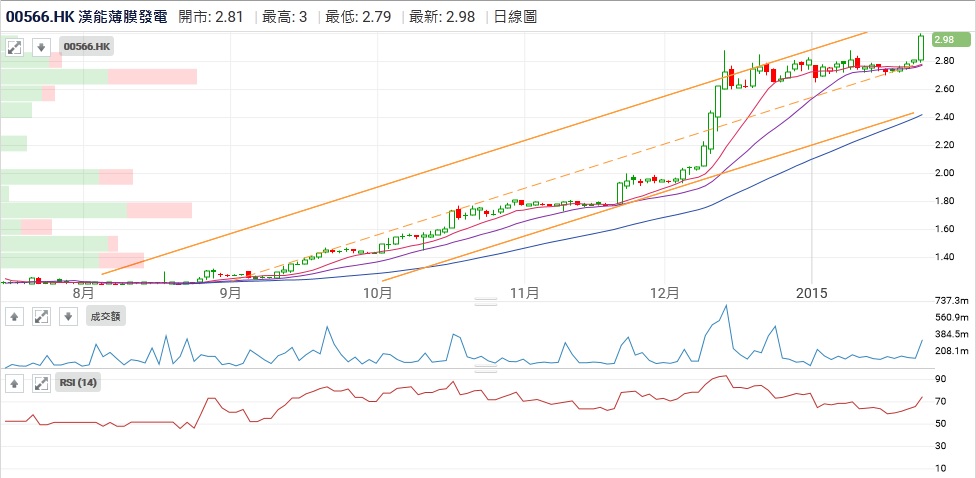Move the 00566.HK price pane down
The width and height of the screenshot is (976, 478).
(x=41, y=47)
